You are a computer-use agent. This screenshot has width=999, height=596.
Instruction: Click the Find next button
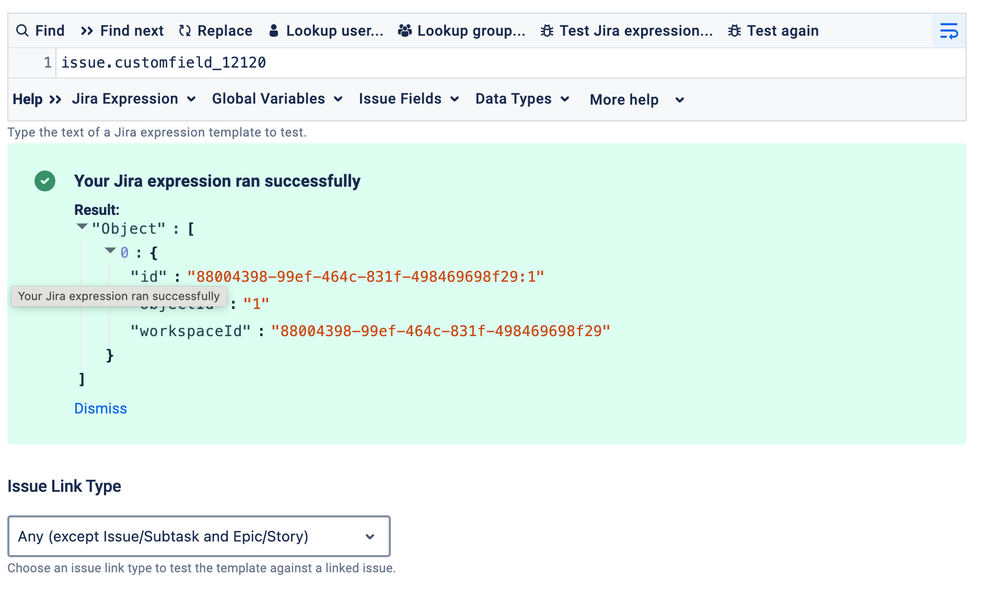(x=122, y=31)
